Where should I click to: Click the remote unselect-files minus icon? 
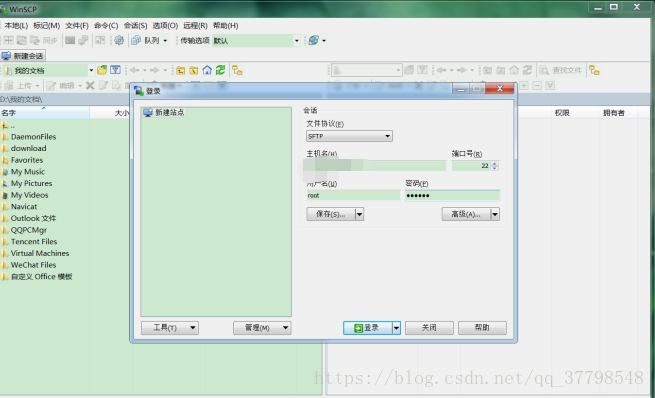click(537, 86)
